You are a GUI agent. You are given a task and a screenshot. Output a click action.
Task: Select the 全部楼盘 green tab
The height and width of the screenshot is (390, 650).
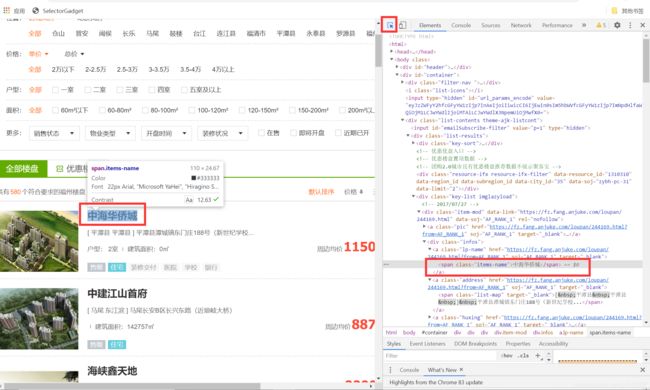(24, 169)
